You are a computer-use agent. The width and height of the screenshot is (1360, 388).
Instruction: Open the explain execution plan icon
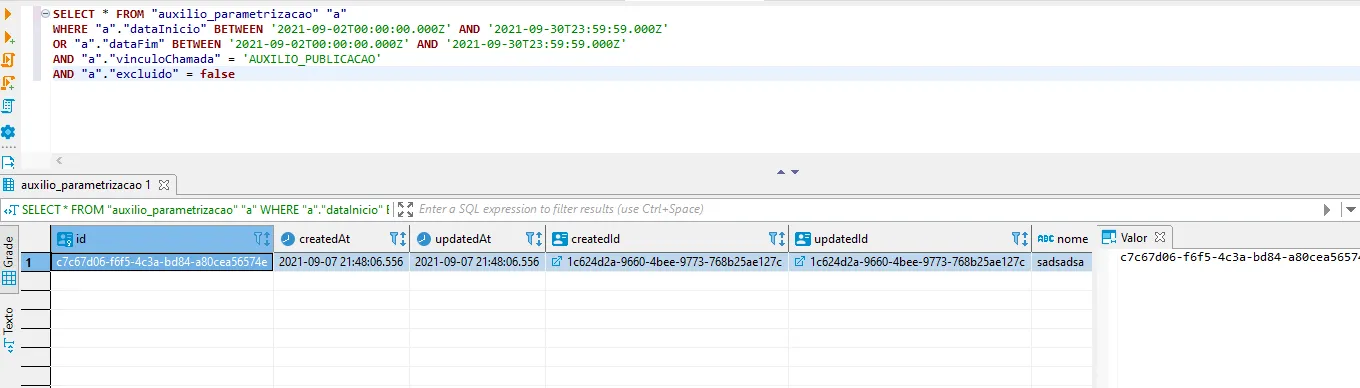click(8, 106)
